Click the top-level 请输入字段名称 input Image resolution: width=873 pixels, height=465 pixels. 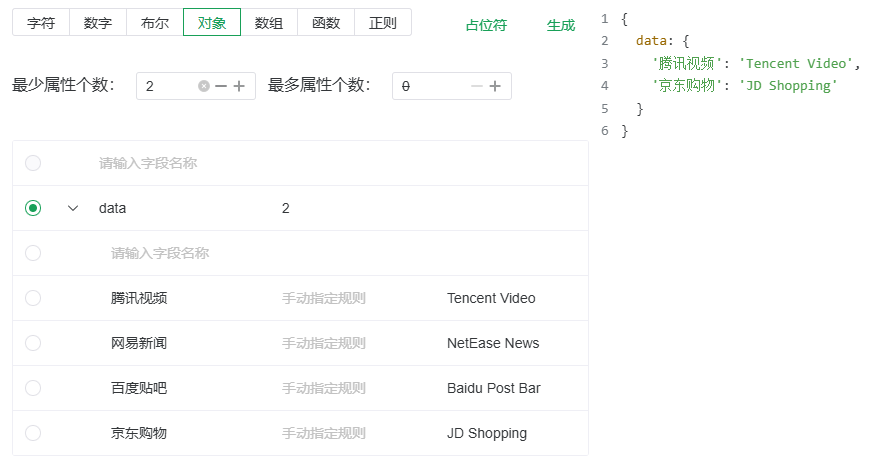coord(148,163)
